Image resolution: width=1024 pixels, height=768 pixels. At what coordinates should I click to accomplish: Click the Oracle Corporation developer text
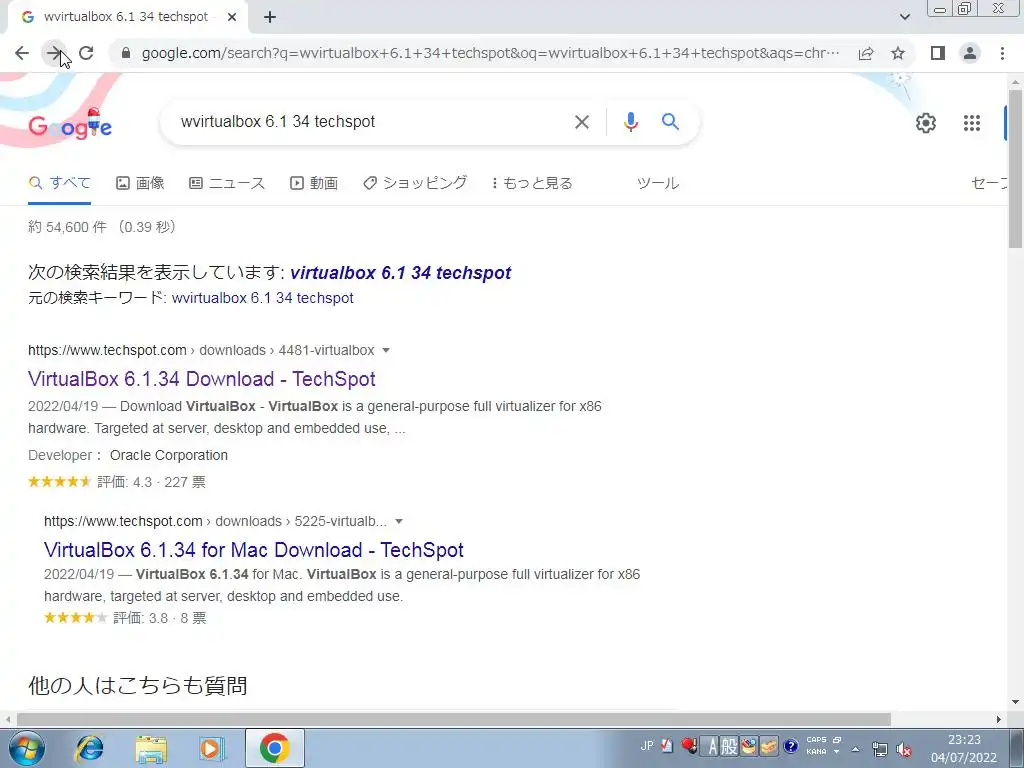click(x=168, y=455)
